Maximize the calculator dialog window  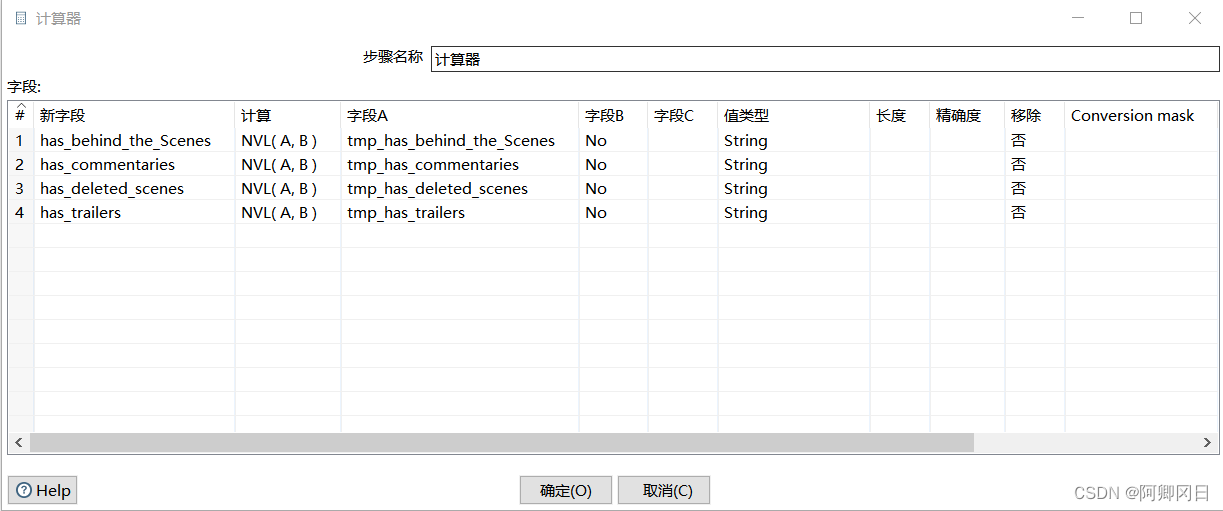[1136, 18]
